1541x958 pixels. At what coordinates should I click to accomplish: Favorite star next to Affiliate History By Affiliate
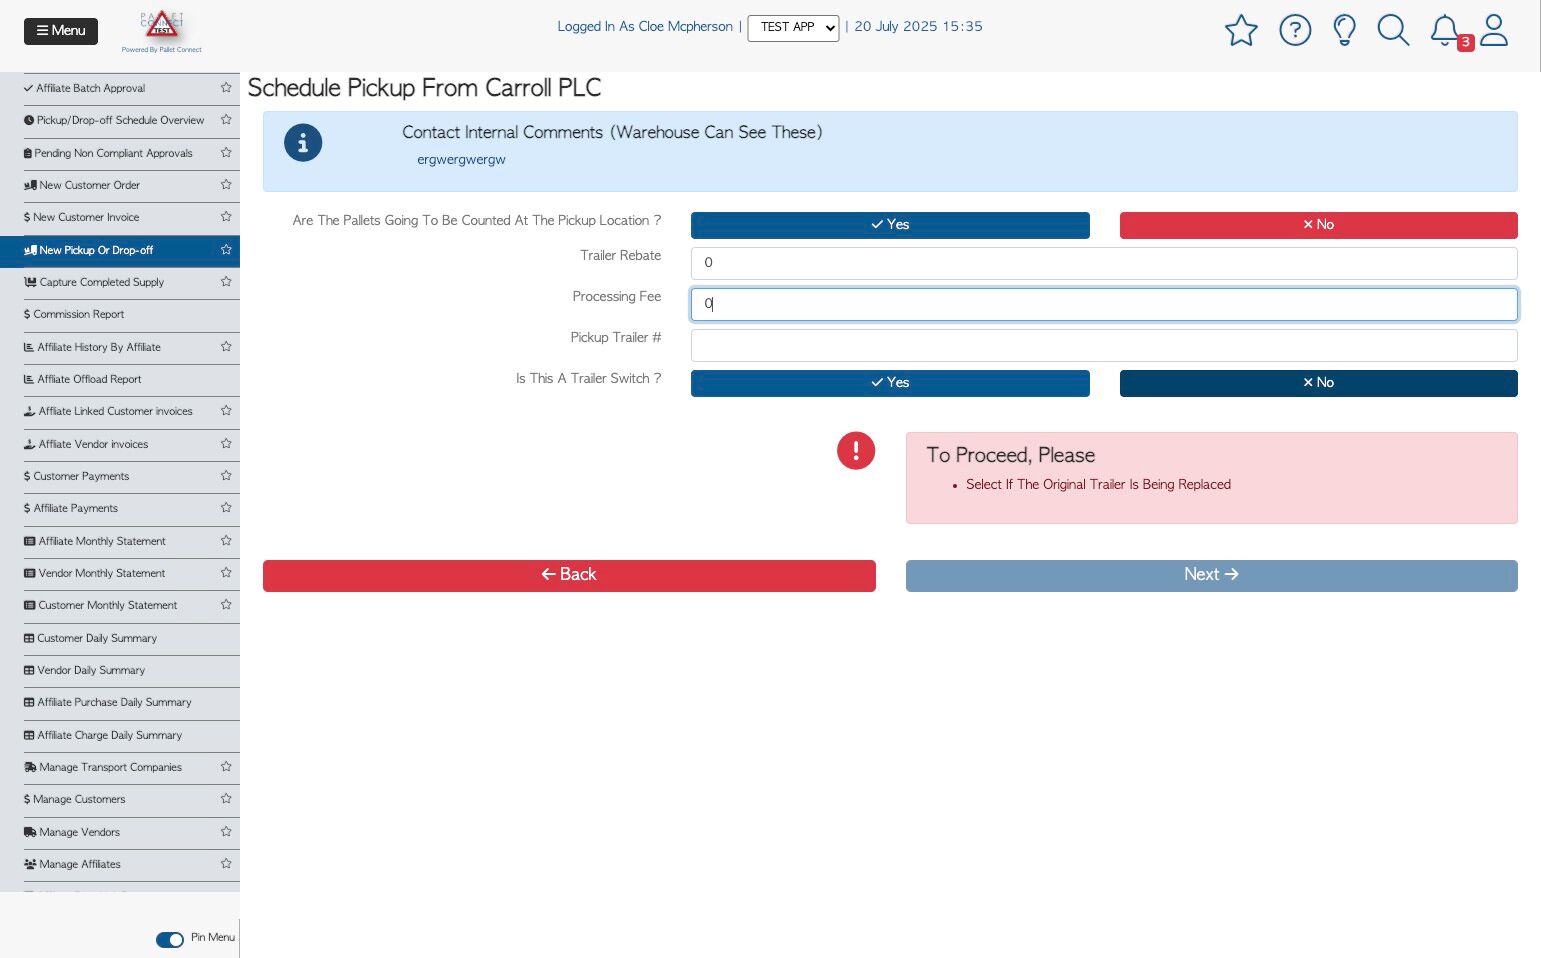click(x=226, y=346)
